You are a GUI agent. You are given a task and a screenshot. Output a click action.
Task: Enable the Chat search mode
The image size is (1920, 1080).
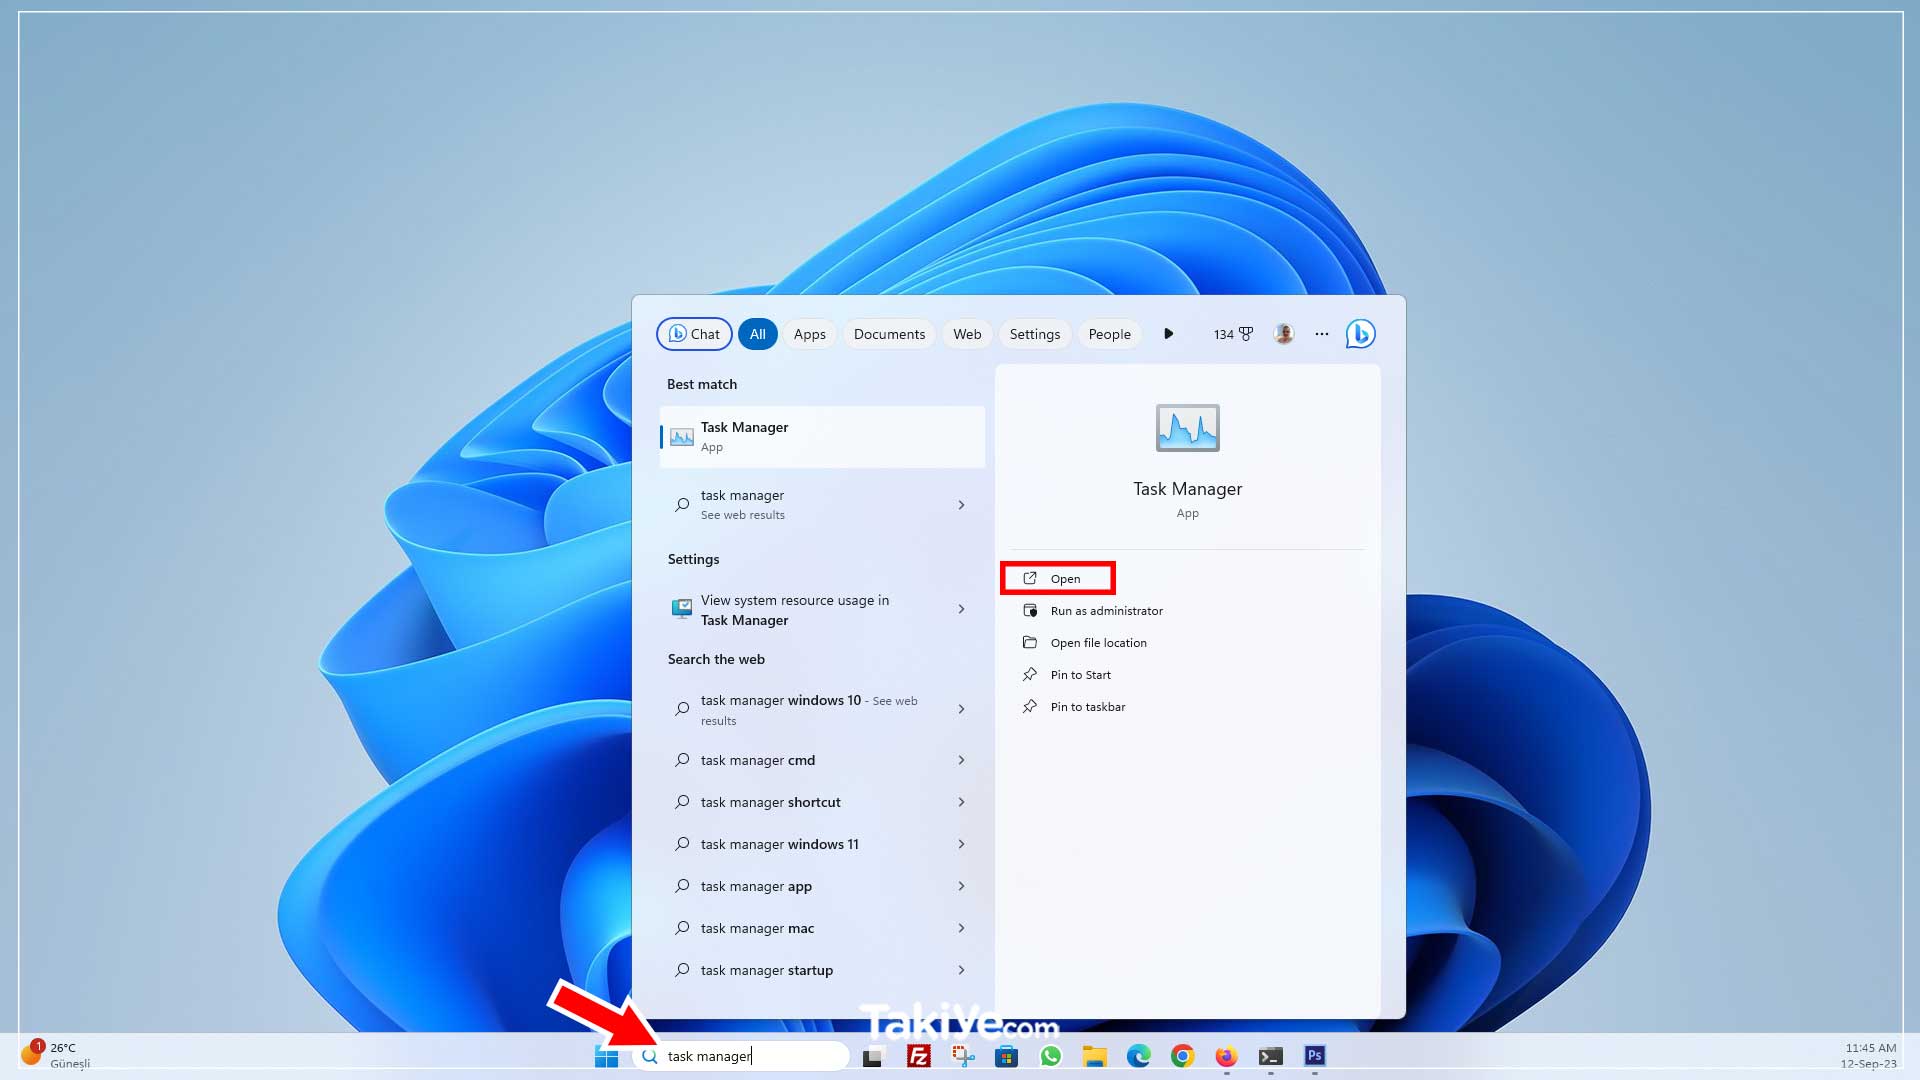[693, 333]
